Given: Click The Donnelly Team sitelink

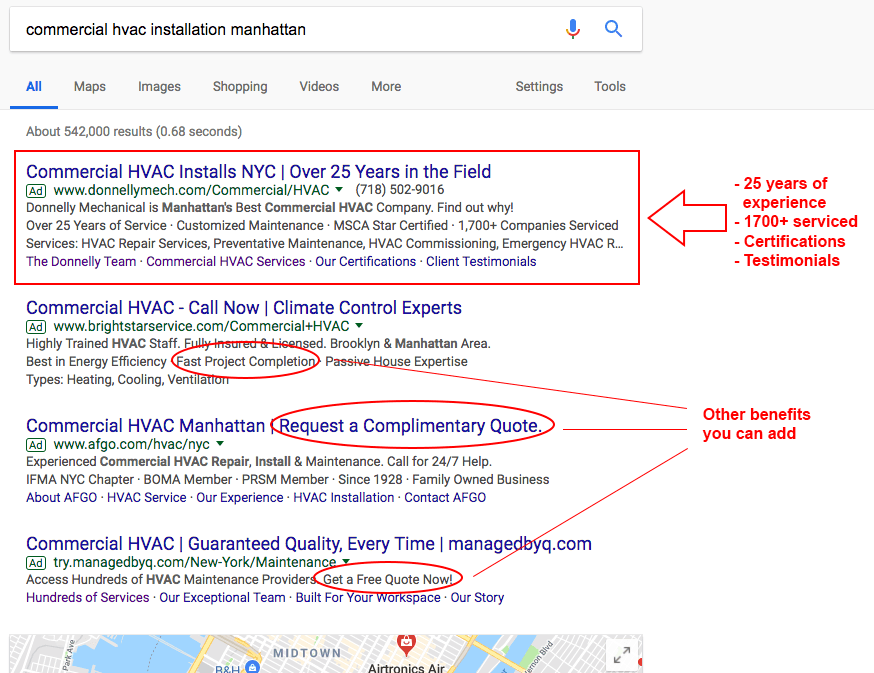Looking at the screenshot, I should [x=81, y=262].
